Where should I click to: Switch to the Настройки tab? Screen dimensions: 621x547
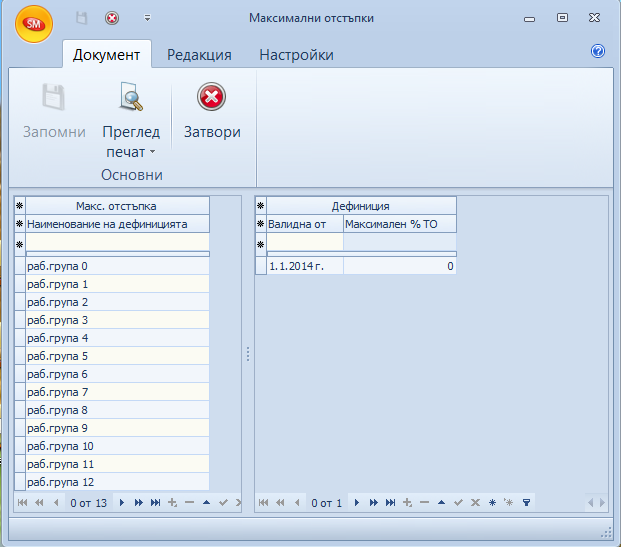[296, 54]
